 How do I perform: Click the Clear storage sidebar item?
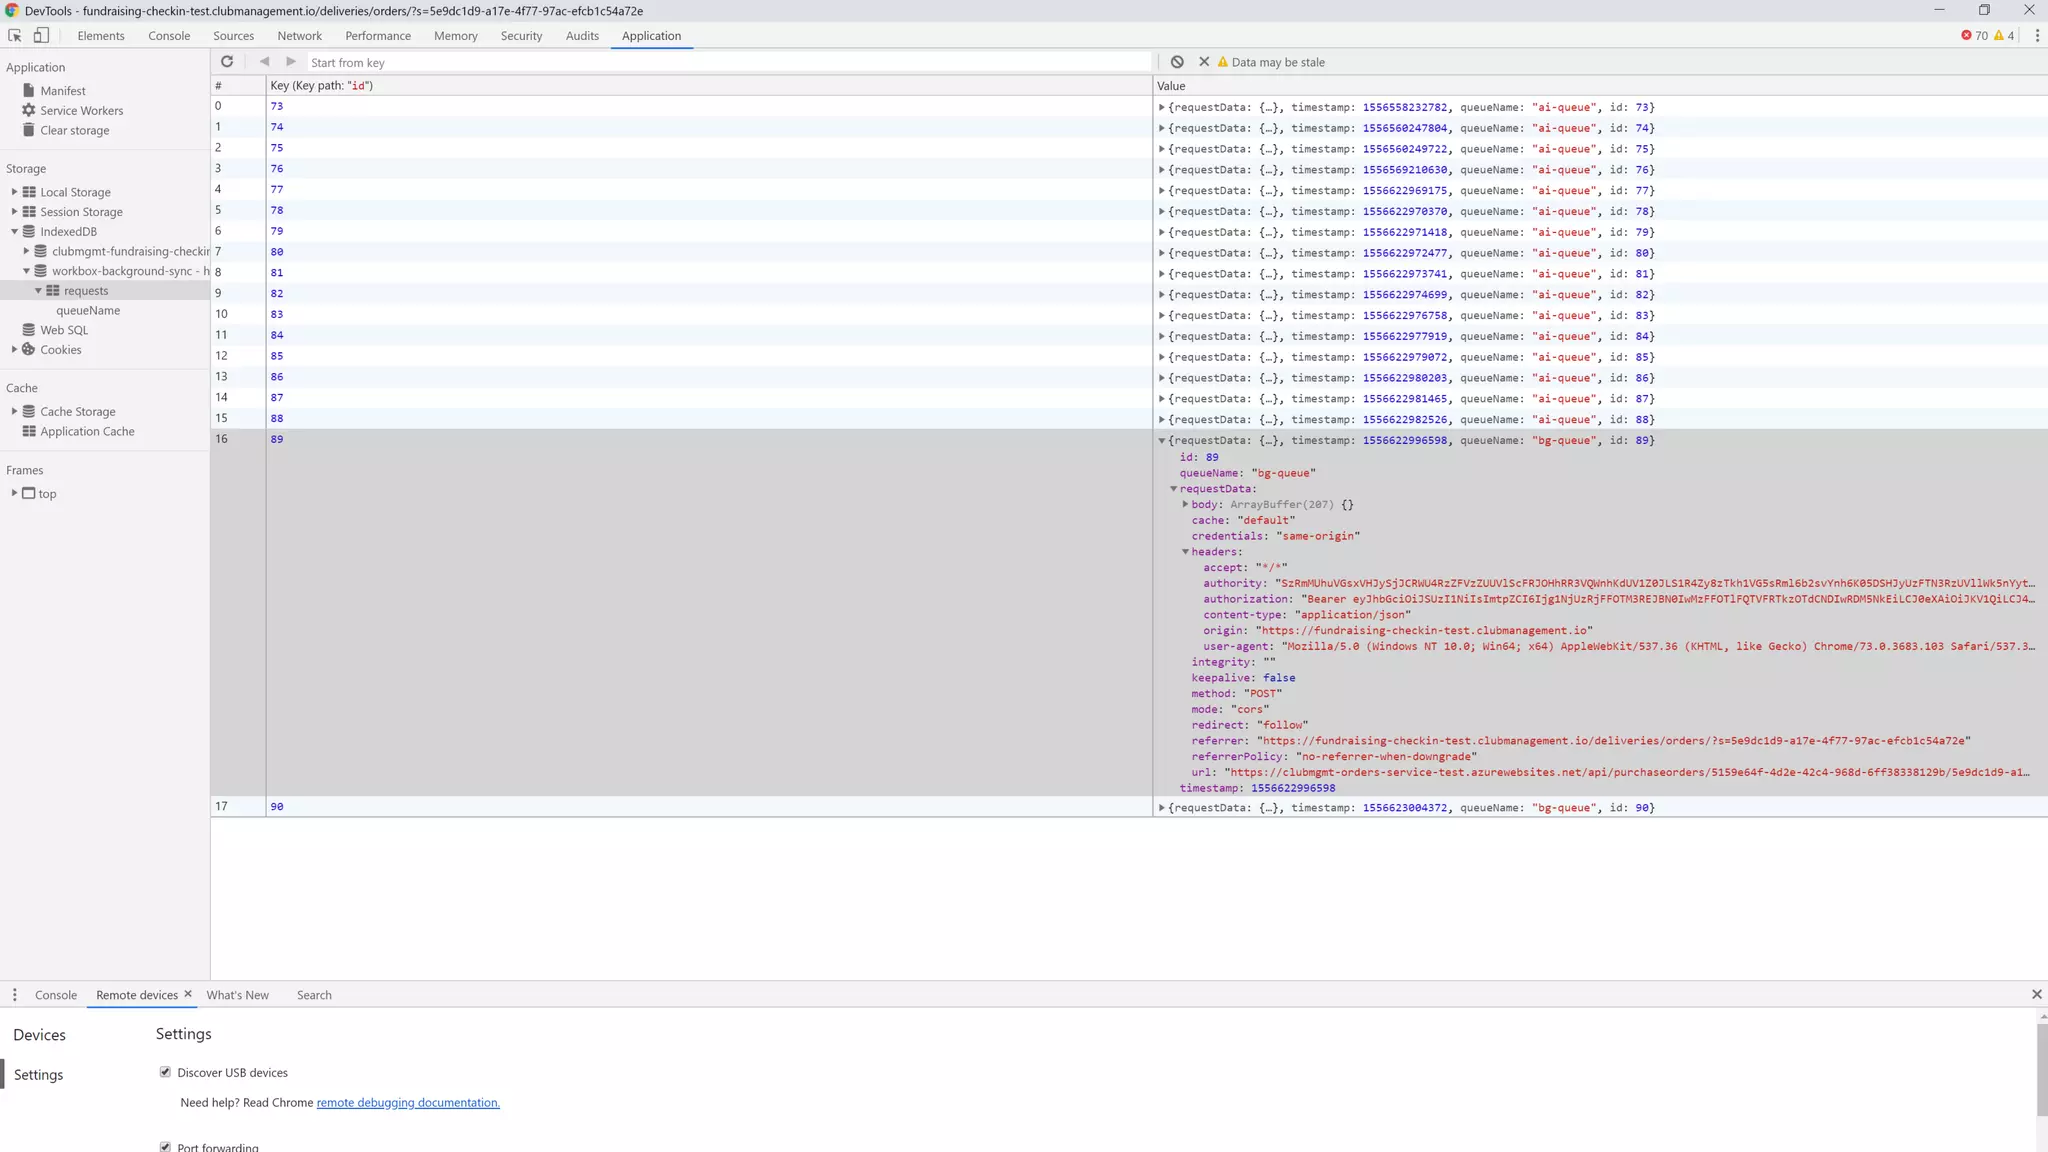74,131
